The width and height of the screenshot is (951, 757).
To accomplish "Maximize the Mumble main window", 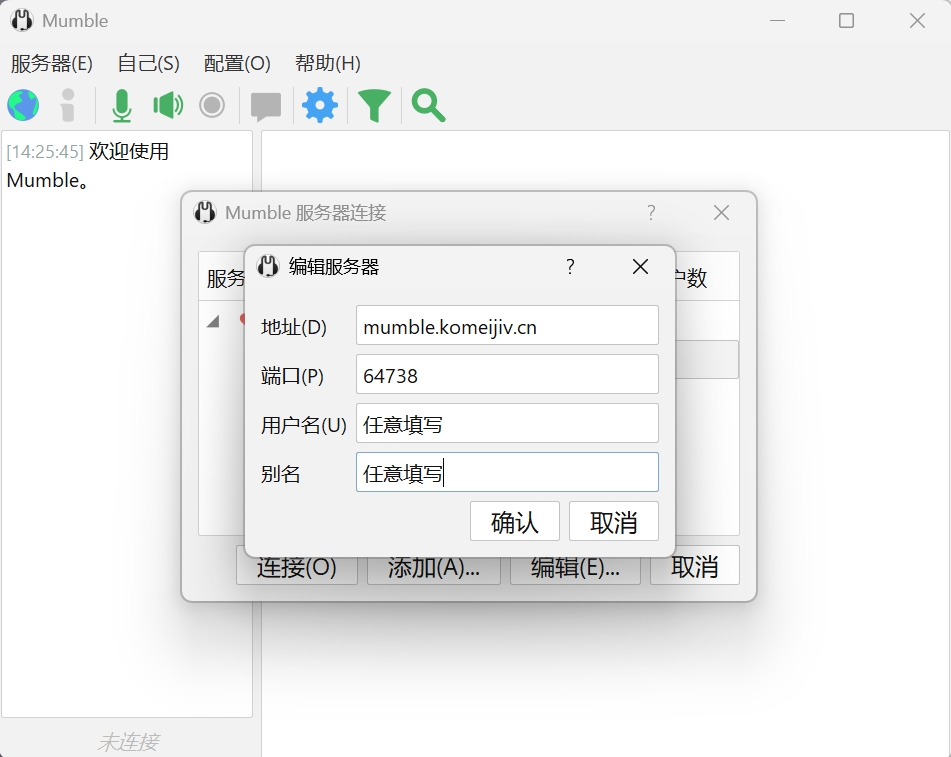I will pos(847,21).
